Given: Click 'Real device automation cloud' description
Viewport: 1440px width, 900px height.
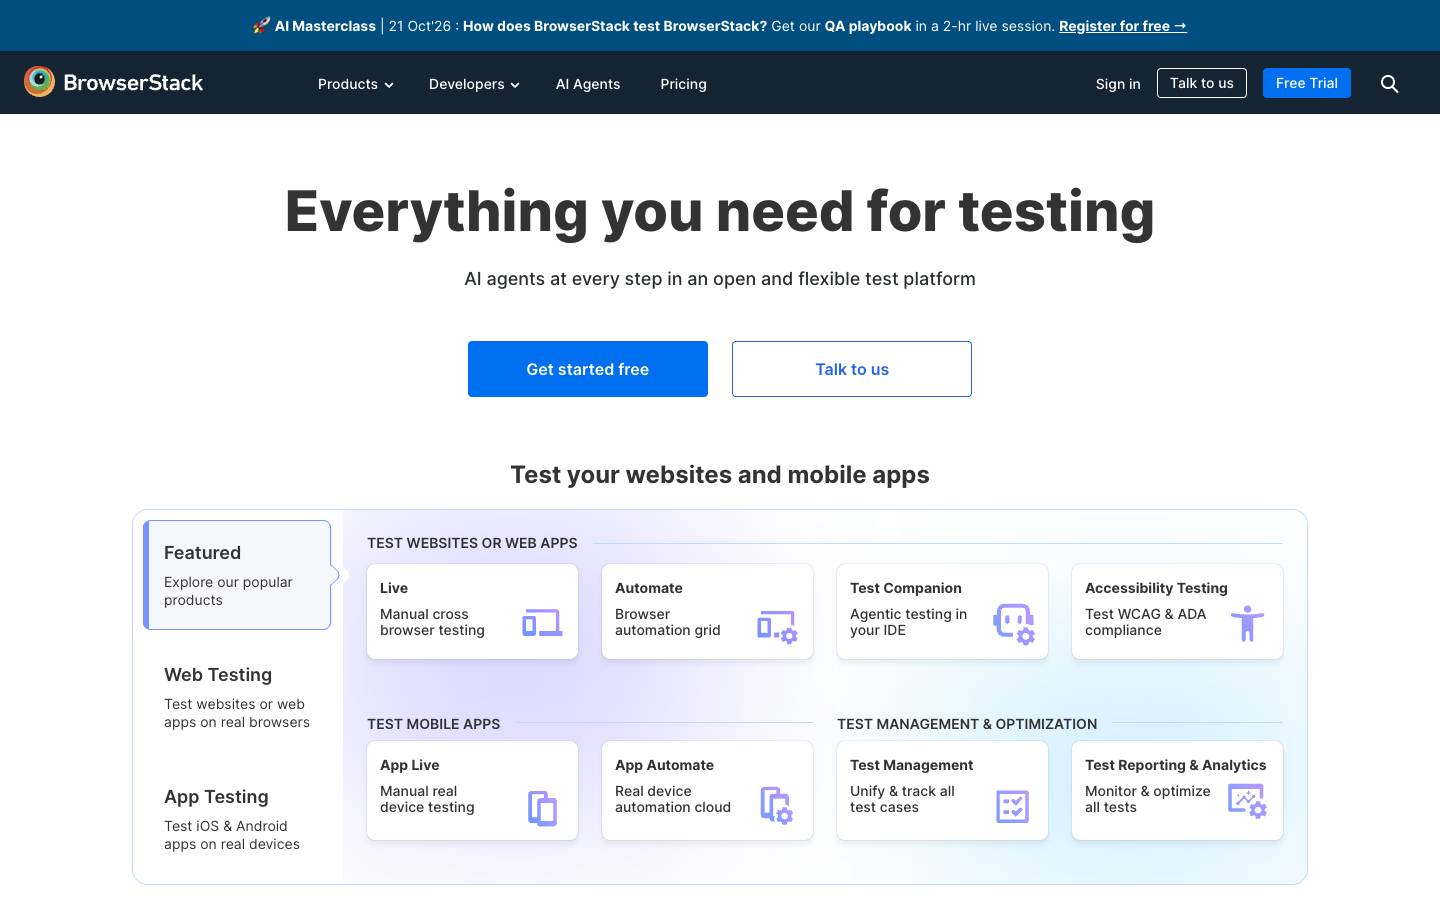Looking at the screenshot, I should (673, 799).
